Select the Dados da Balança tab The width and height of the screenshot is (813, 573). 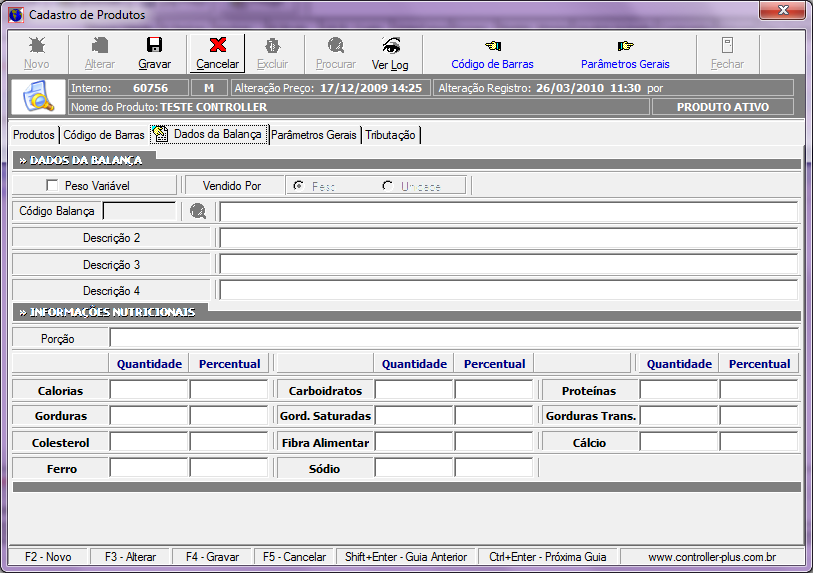[x=209, y=134]
